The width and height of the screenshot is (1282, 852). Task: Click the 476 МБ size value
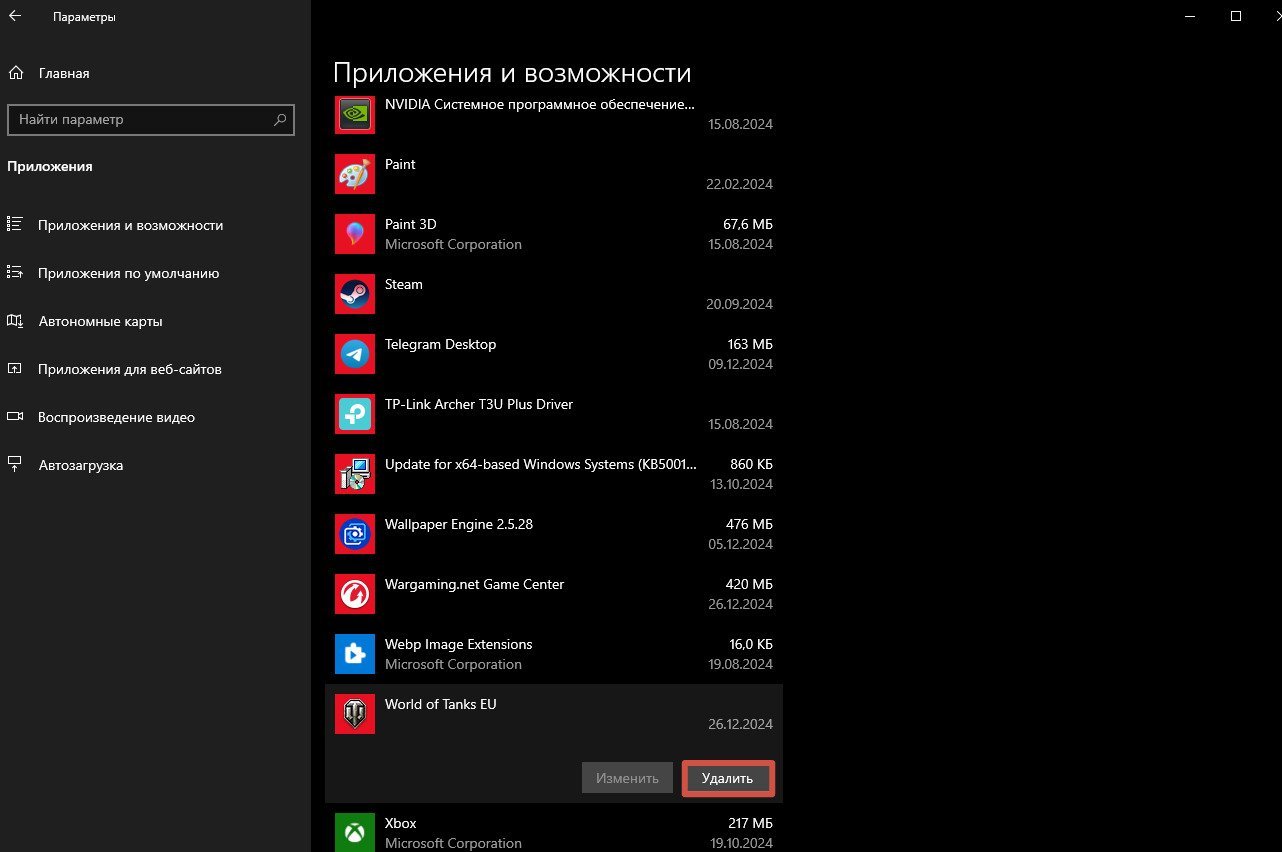tap(749, 524)
